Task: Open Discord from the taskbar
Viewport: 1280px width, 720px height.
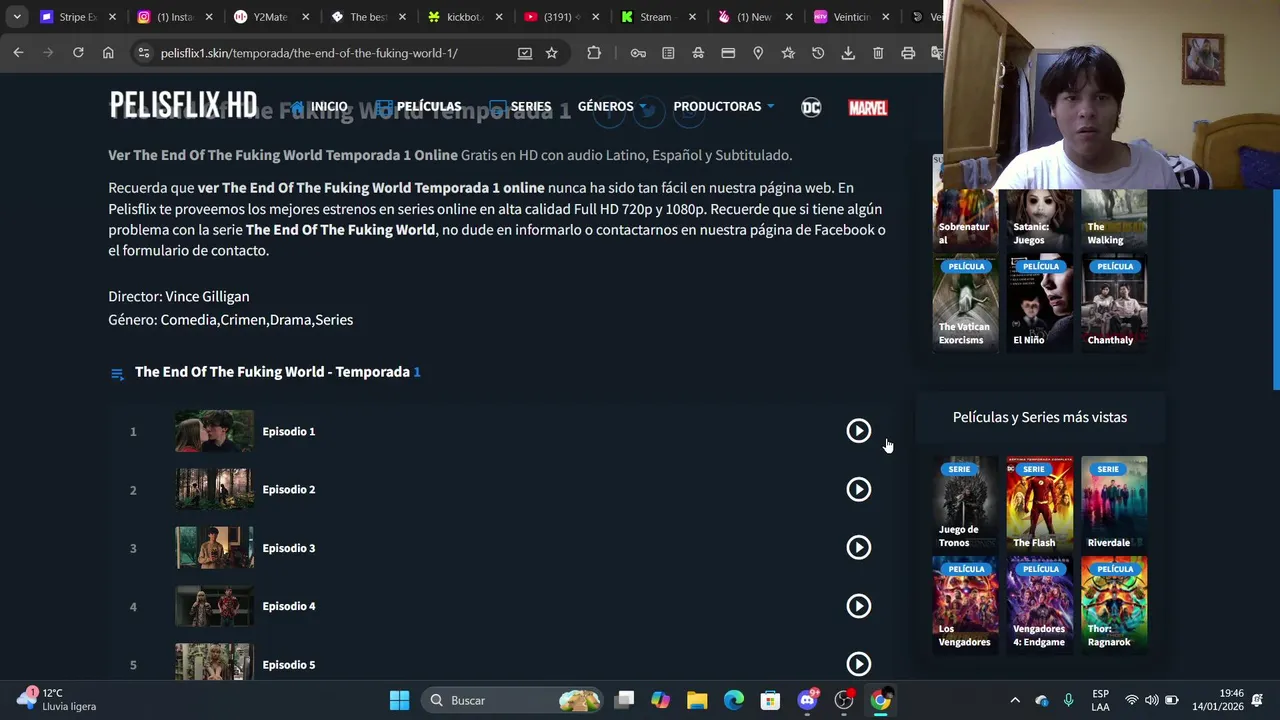Action: (807, 700)
